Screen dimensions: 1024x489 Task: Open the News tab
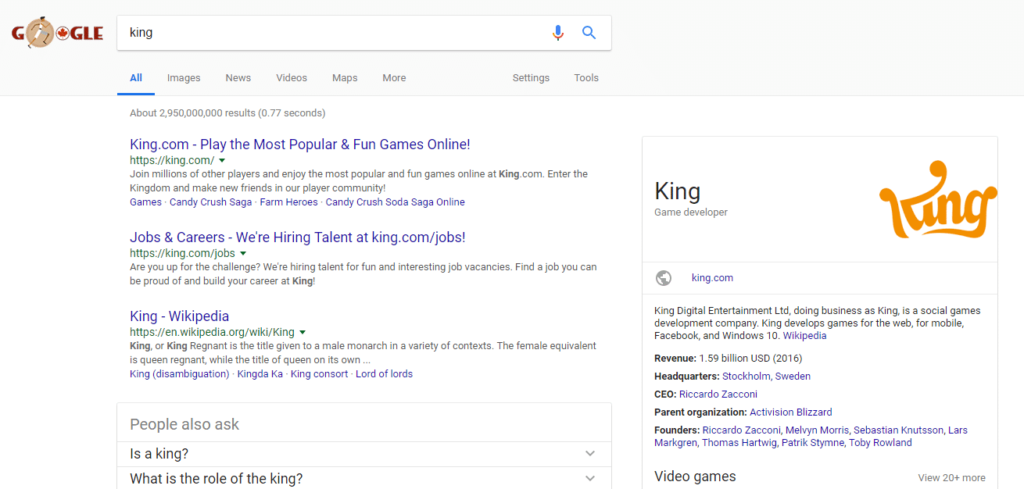click(x=238, y=78)
